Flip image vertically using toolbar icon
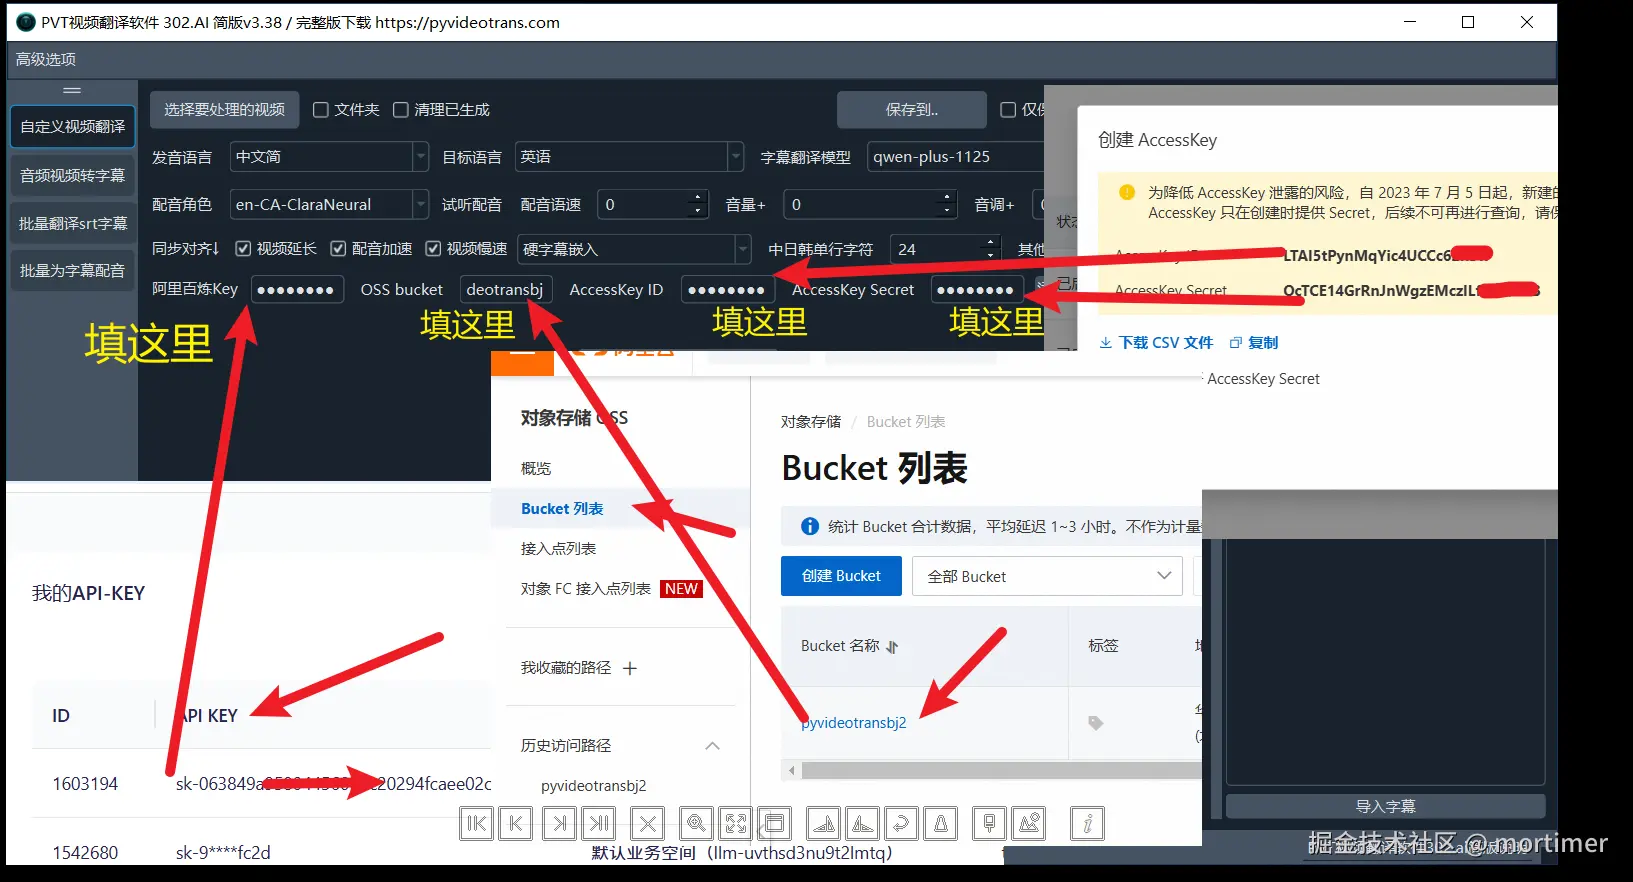 pos(862,824)
